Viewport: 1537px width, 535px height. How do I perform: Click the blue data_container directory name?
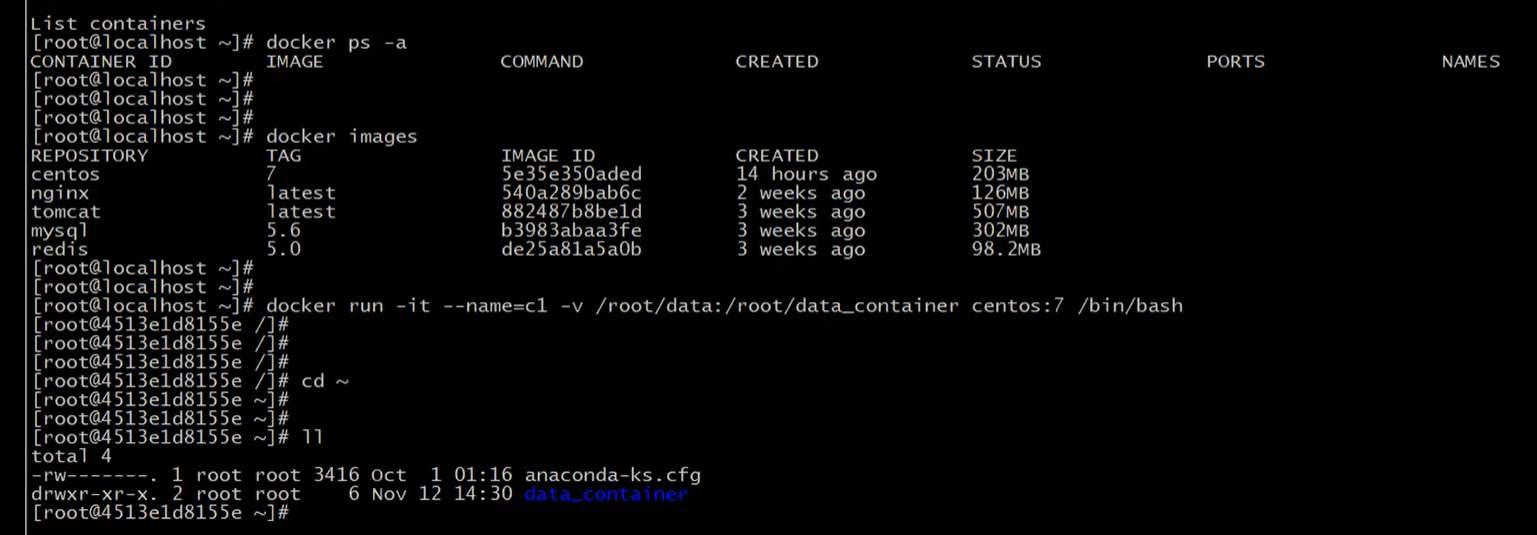605,494
